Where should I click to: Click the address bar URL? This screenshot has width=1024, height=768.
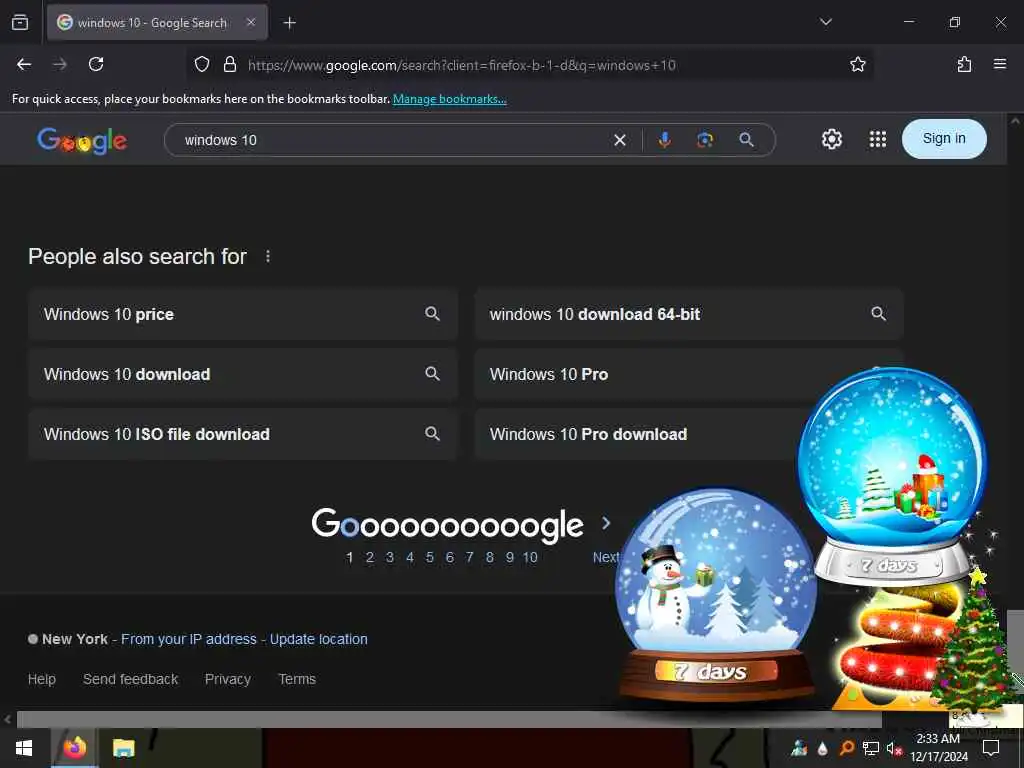(461, 65)
